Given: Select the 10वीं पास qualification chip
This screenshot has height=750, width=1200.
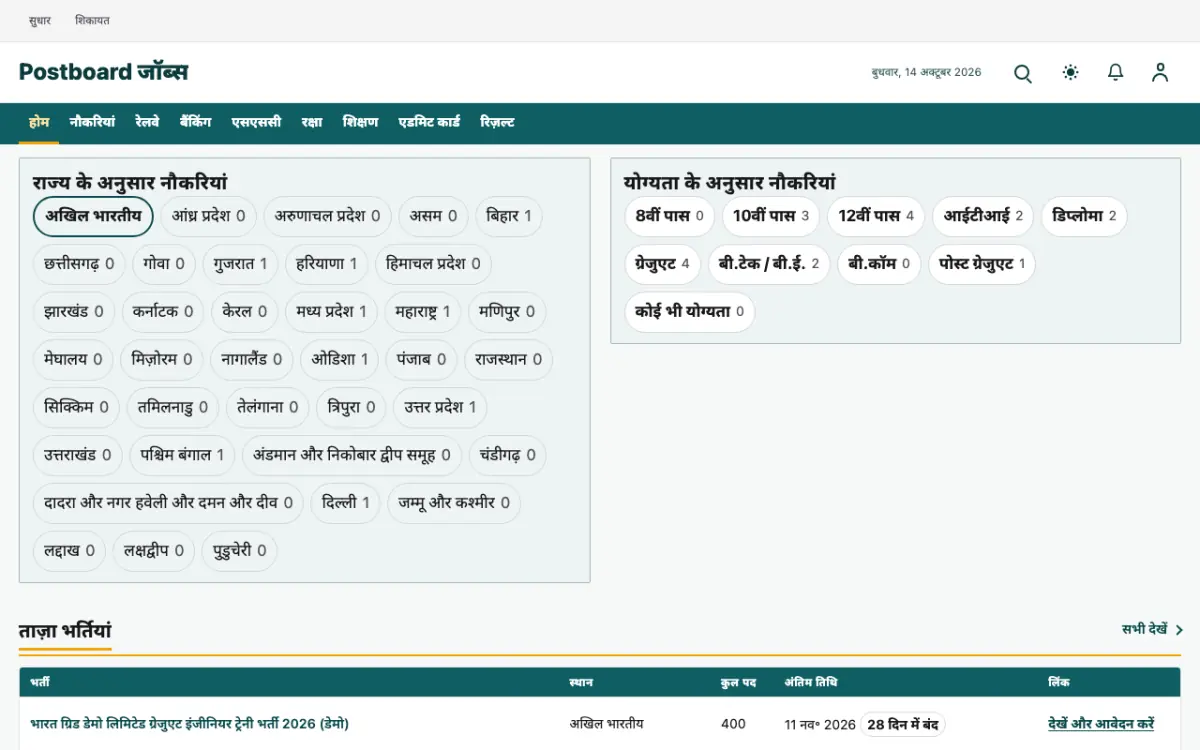Looking at the screenshot, I should click(770, 216).
